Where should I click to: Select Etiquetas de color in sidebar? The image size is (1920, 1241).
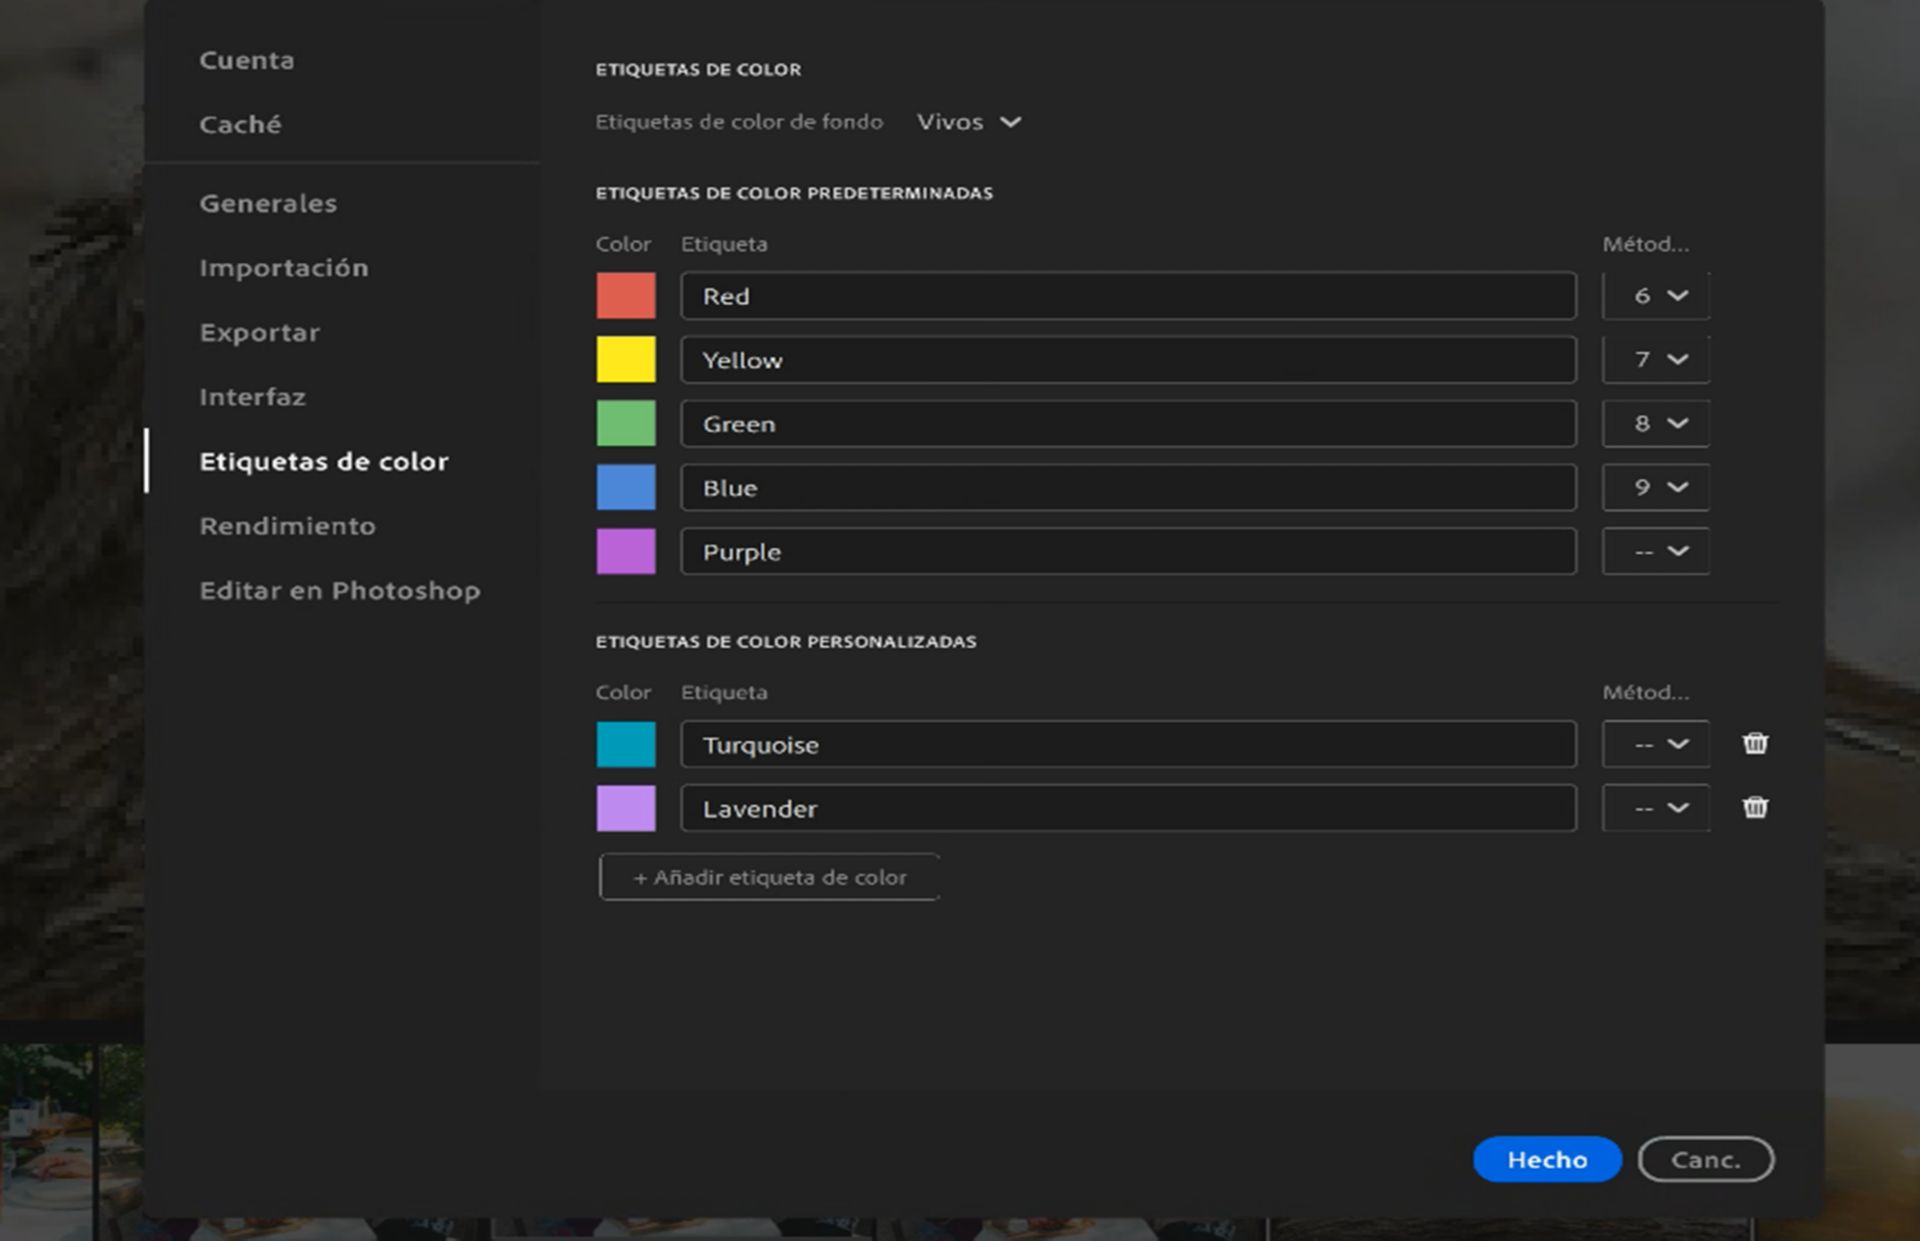point(324,462)
